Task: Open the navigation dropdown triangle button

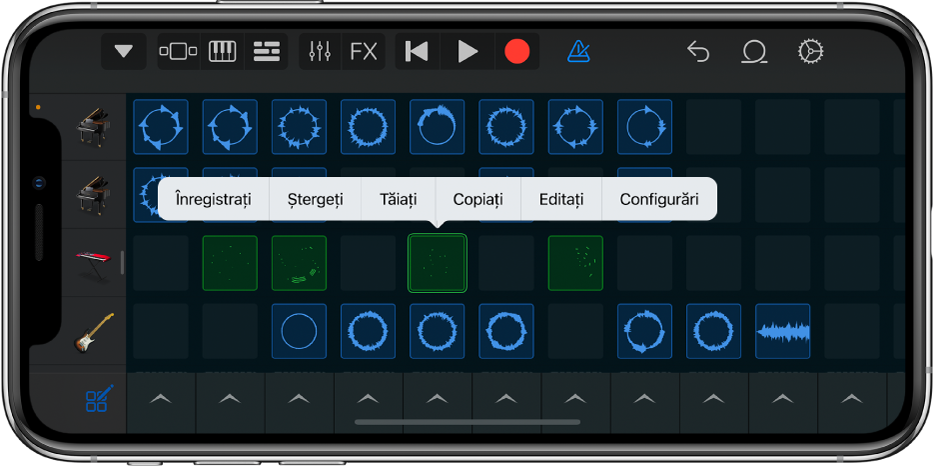Action: click(x=124, y=52)
